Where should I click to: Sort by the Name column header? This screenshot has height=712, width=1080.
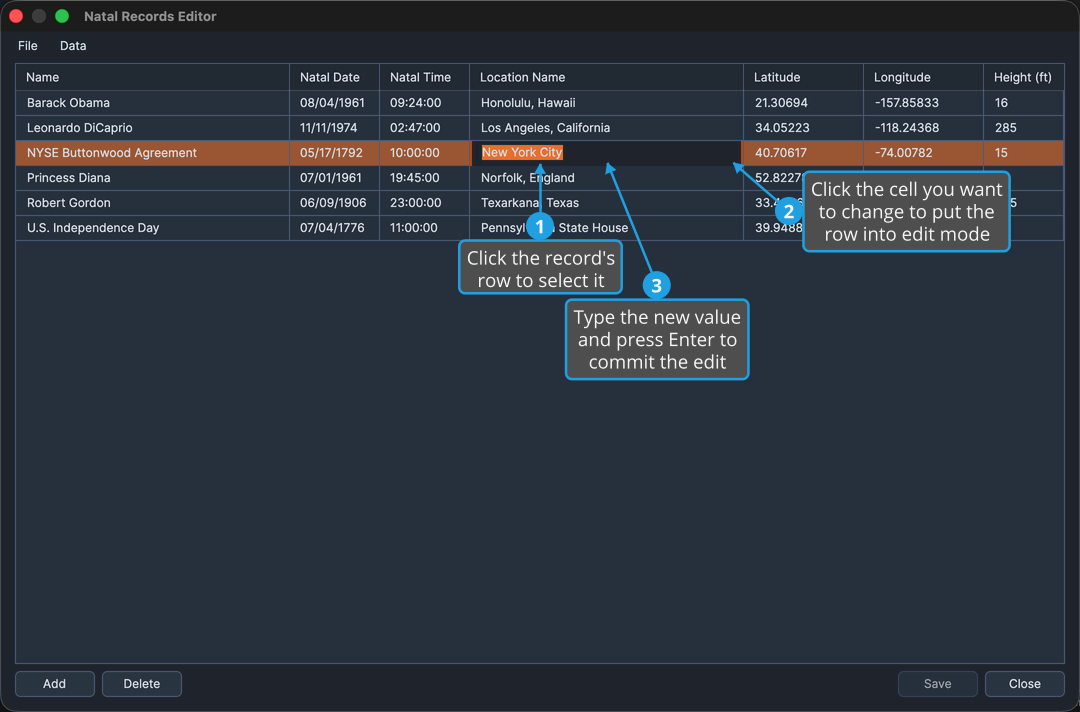[x=152, y=77]
